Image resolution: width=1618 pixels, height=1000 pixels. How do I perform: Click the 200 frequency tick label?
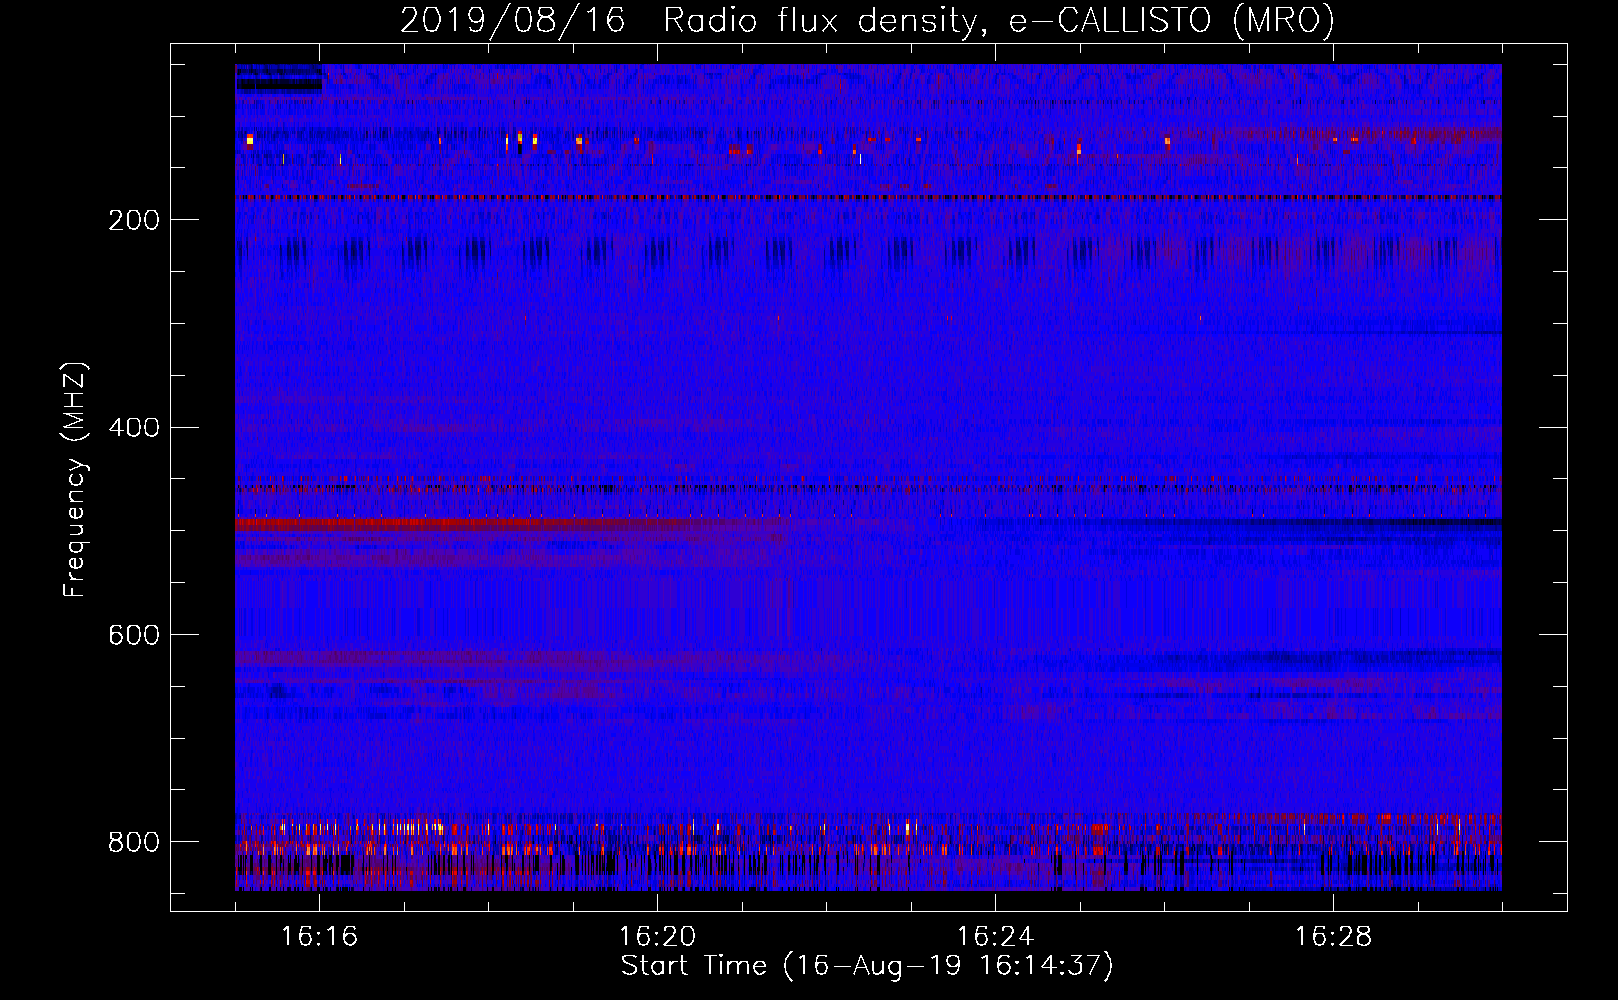(x=134, y=220)
